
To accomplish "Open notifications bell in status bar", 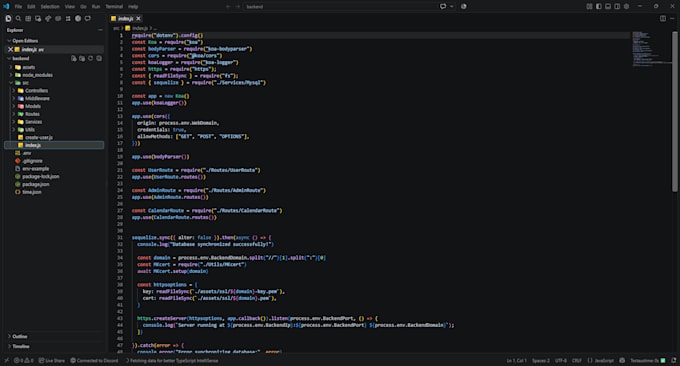I will 673,360.
